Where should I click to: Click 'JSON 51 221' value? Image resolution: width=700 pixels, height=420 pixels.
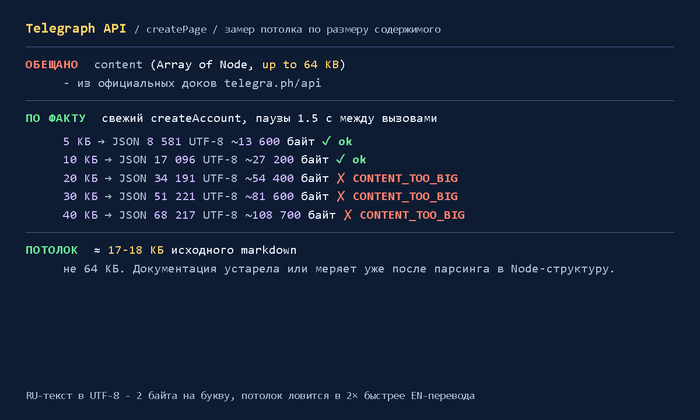[157, 196]
